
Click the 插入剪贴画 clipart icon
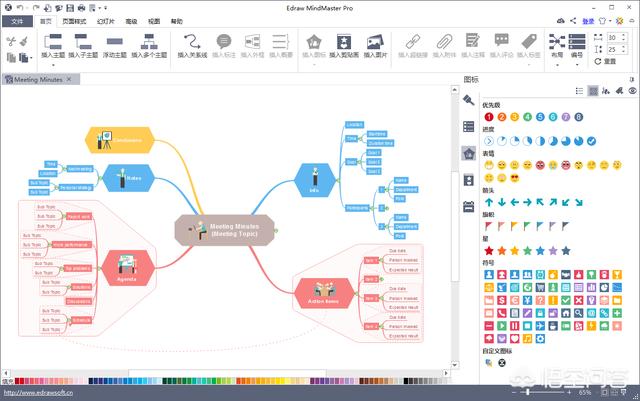[x=344, y=42]
